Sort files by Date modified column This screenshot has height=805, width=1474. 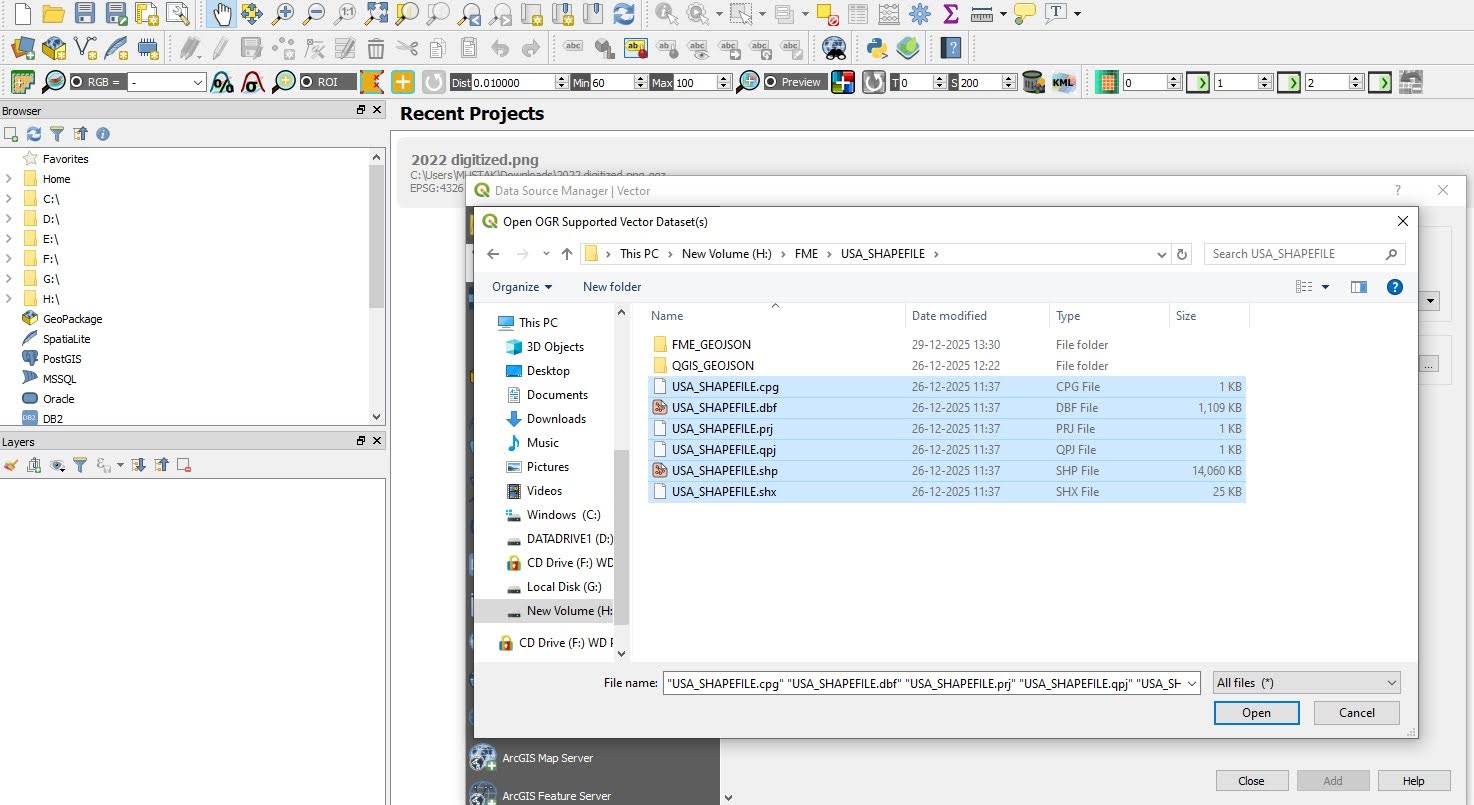pos(949,316)
